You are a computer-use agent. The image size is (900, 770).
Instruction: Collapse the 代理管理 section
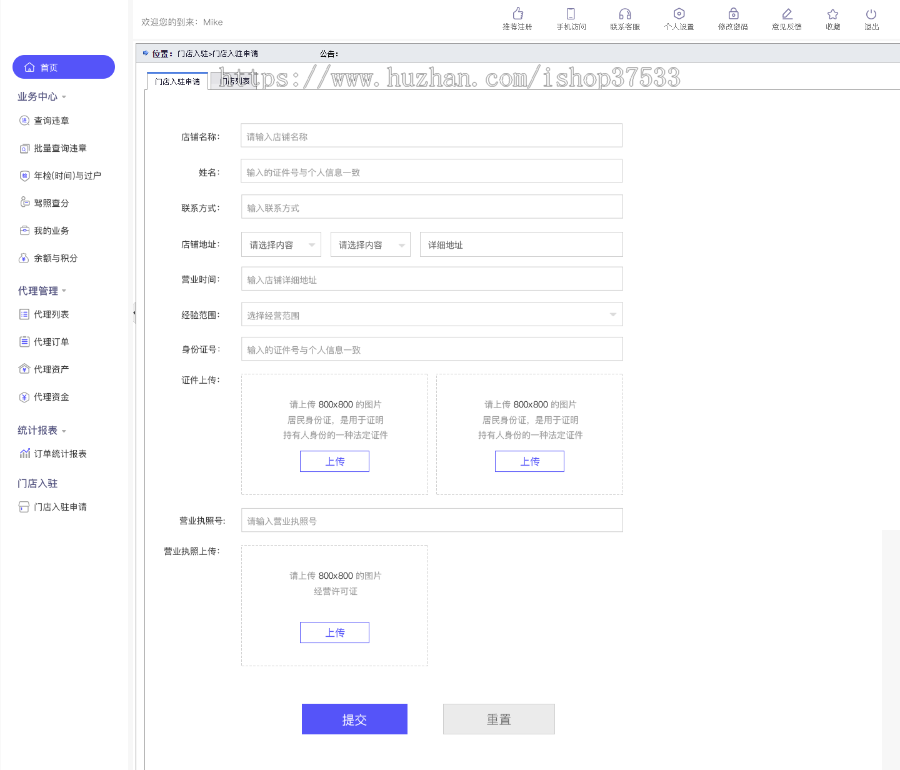[x=42, y=291]
